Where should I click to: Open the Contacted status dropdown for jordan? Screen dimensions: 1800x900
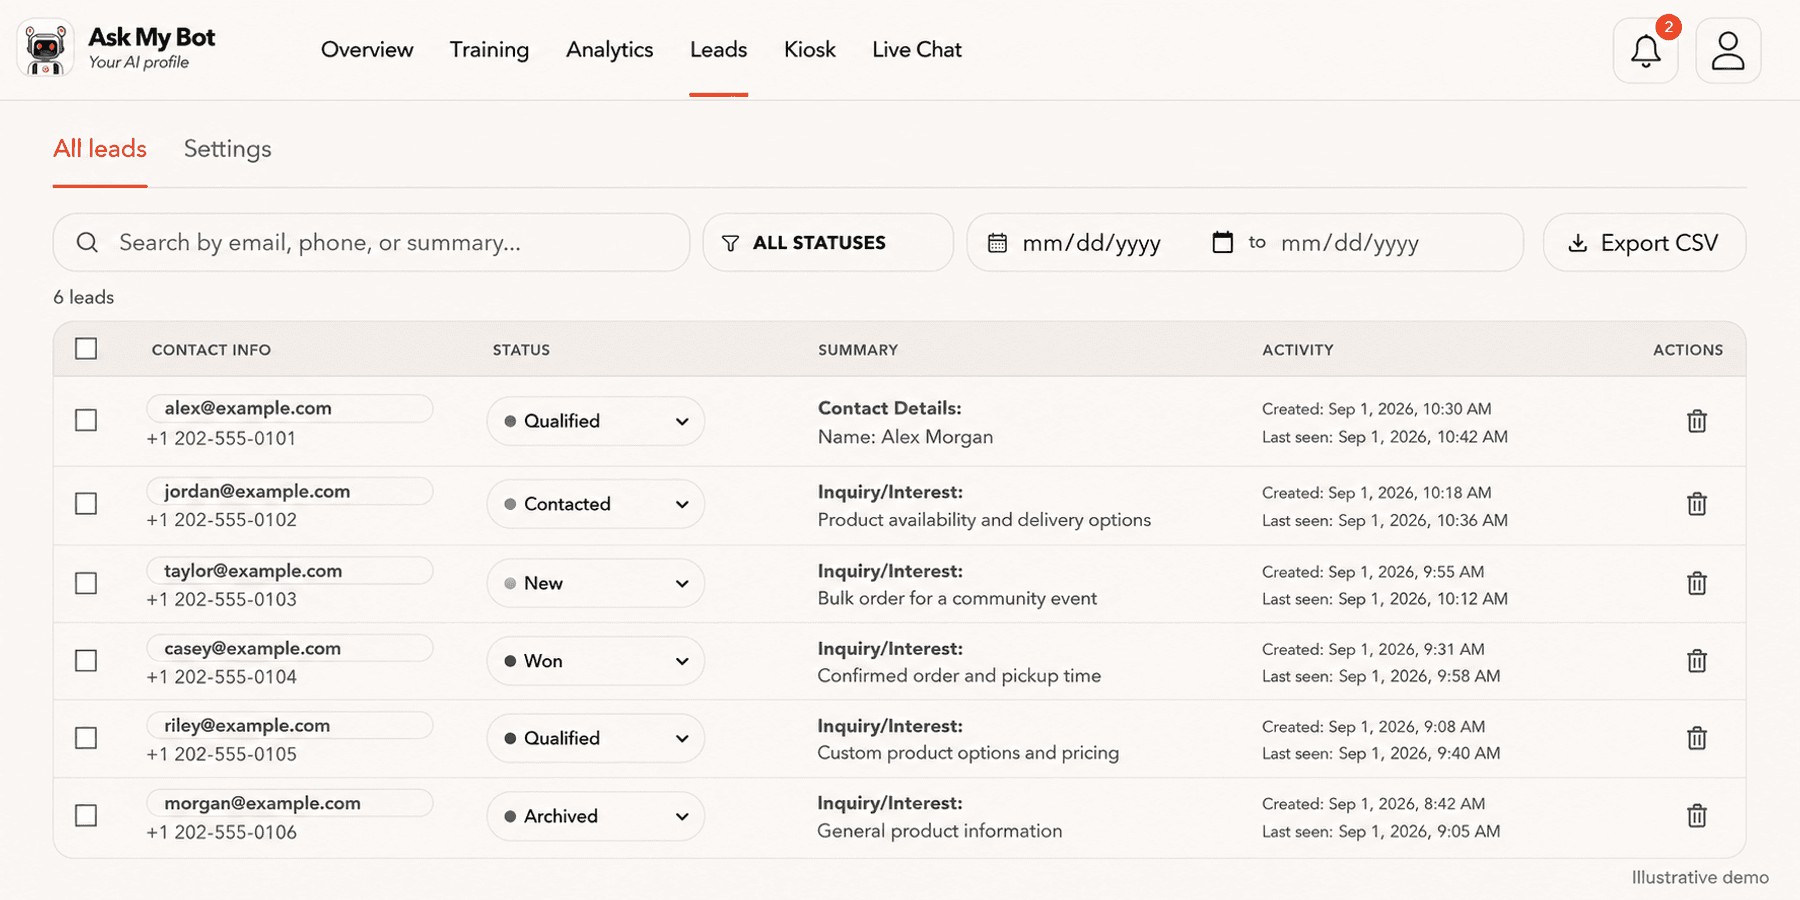point(596,504)
